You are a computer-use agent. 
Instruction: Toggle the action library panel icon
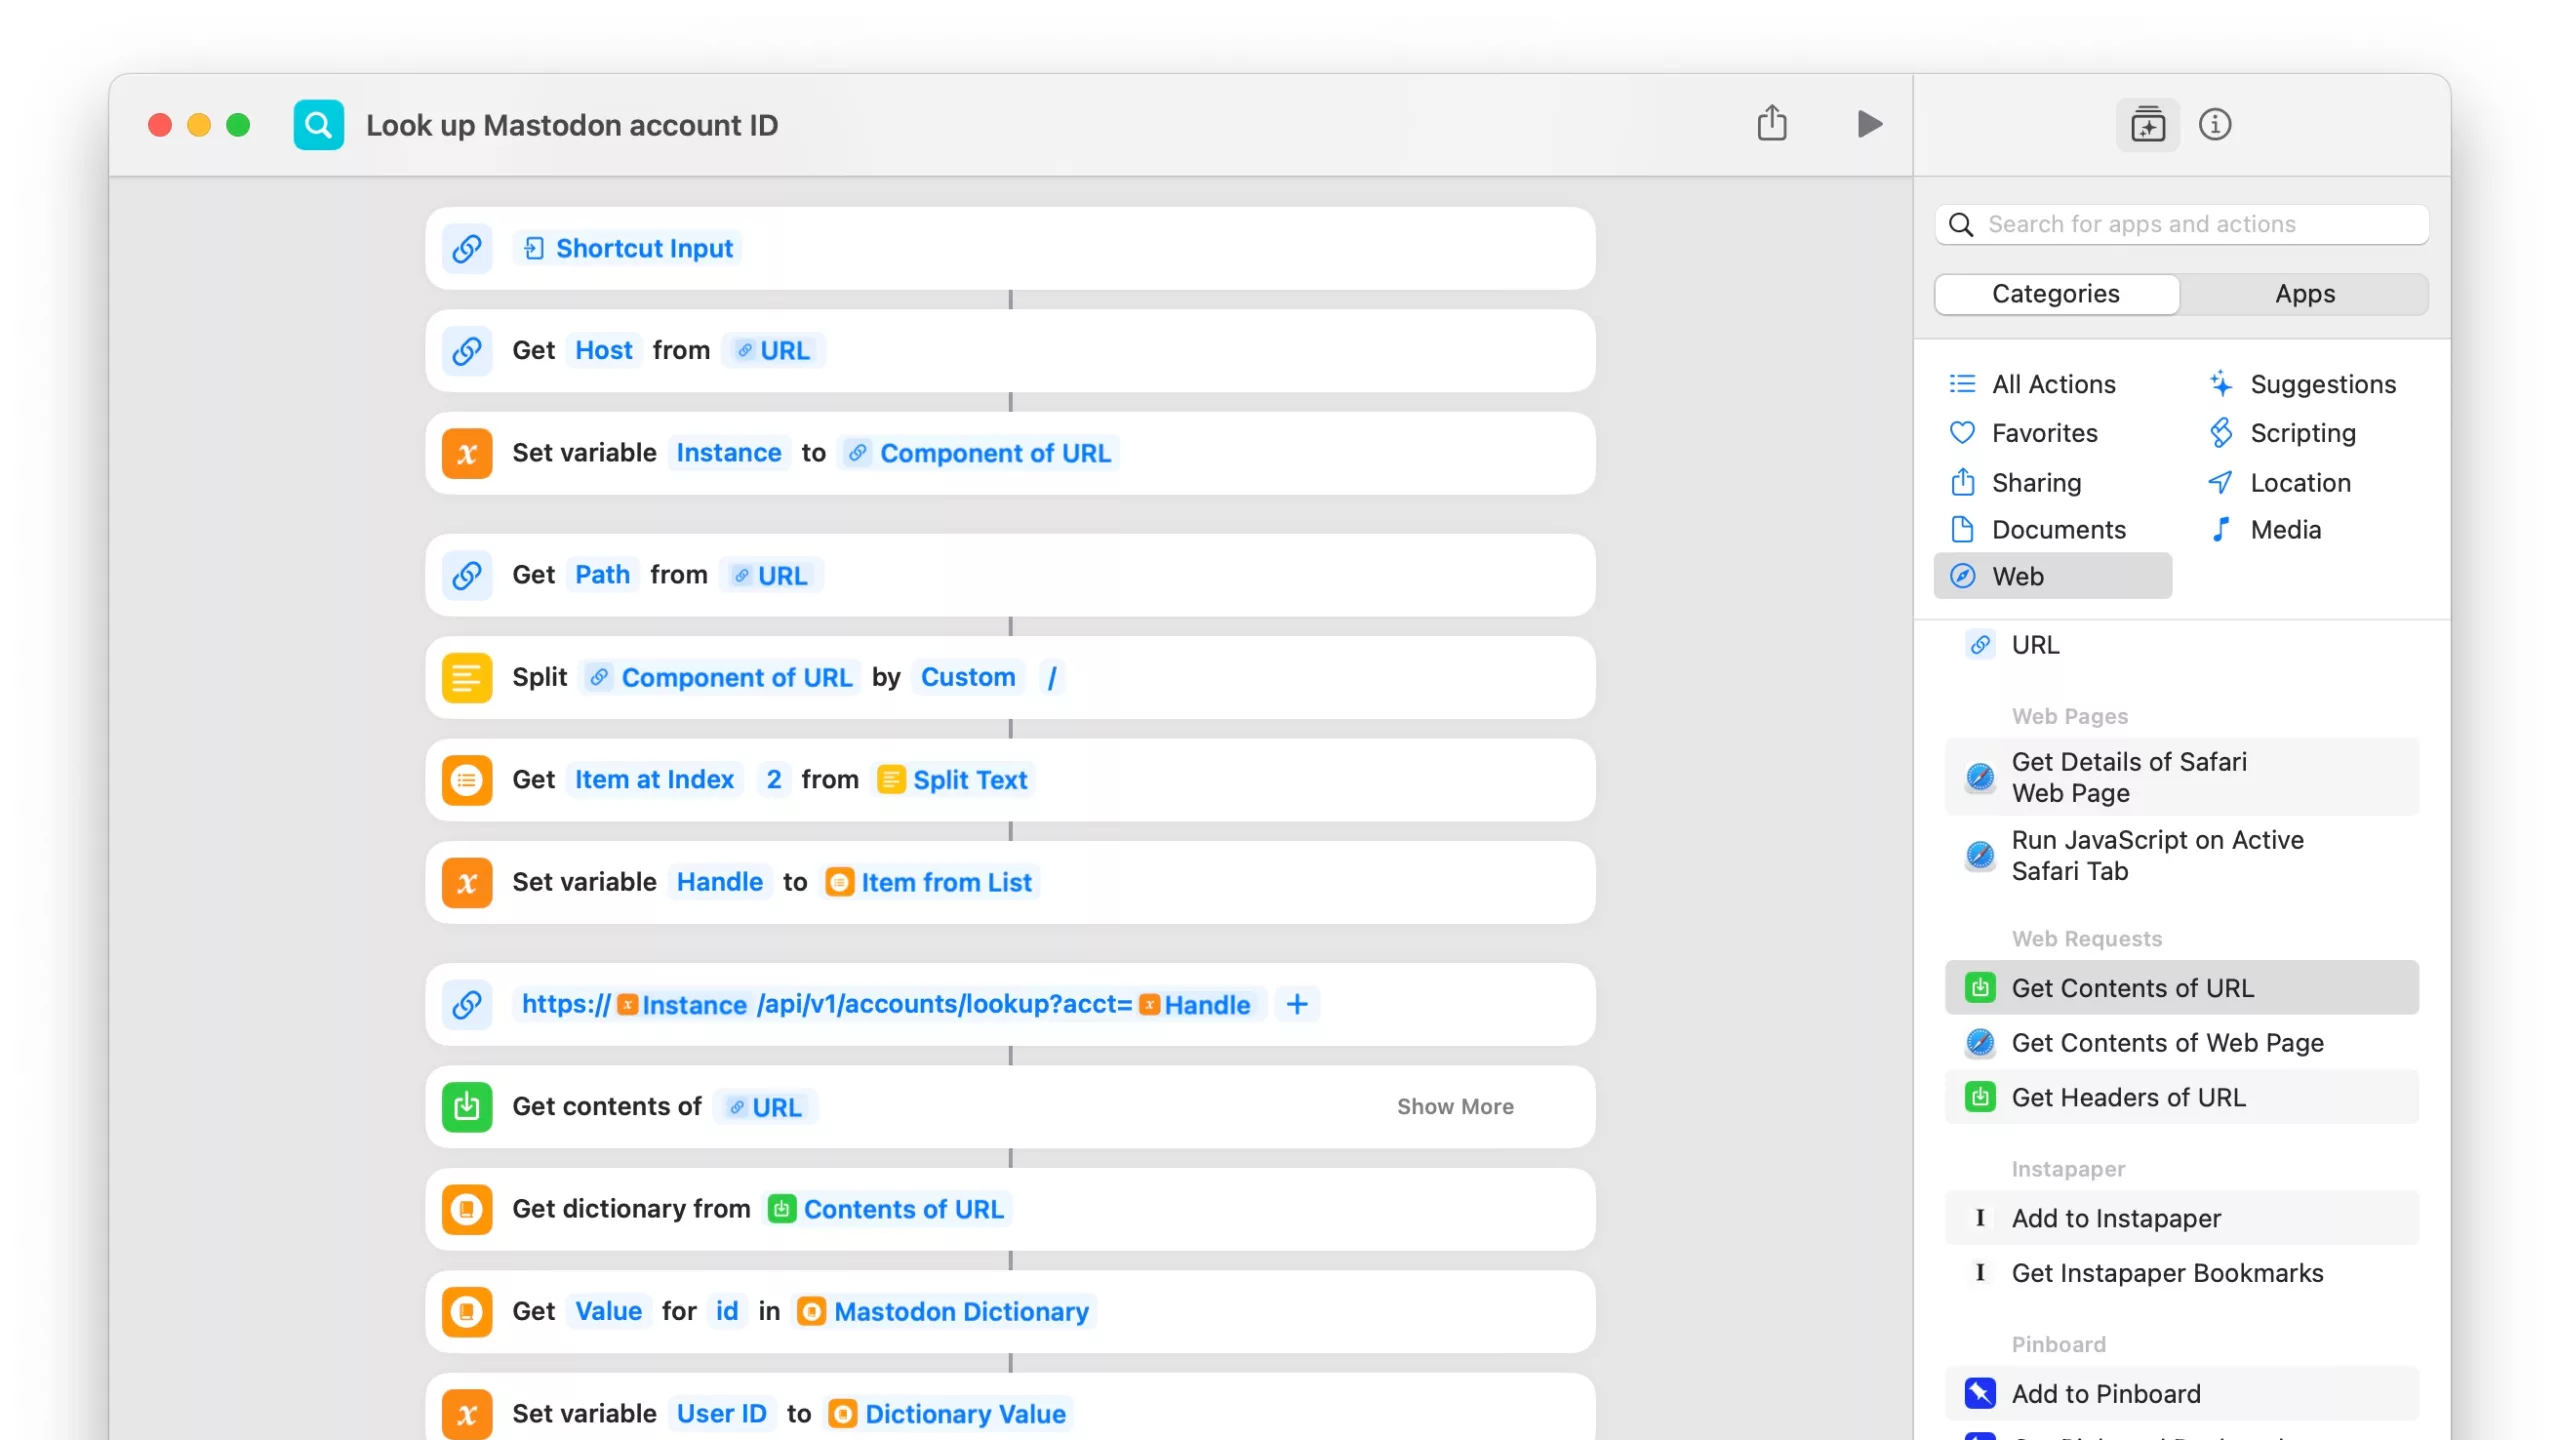click(2147, 125)
